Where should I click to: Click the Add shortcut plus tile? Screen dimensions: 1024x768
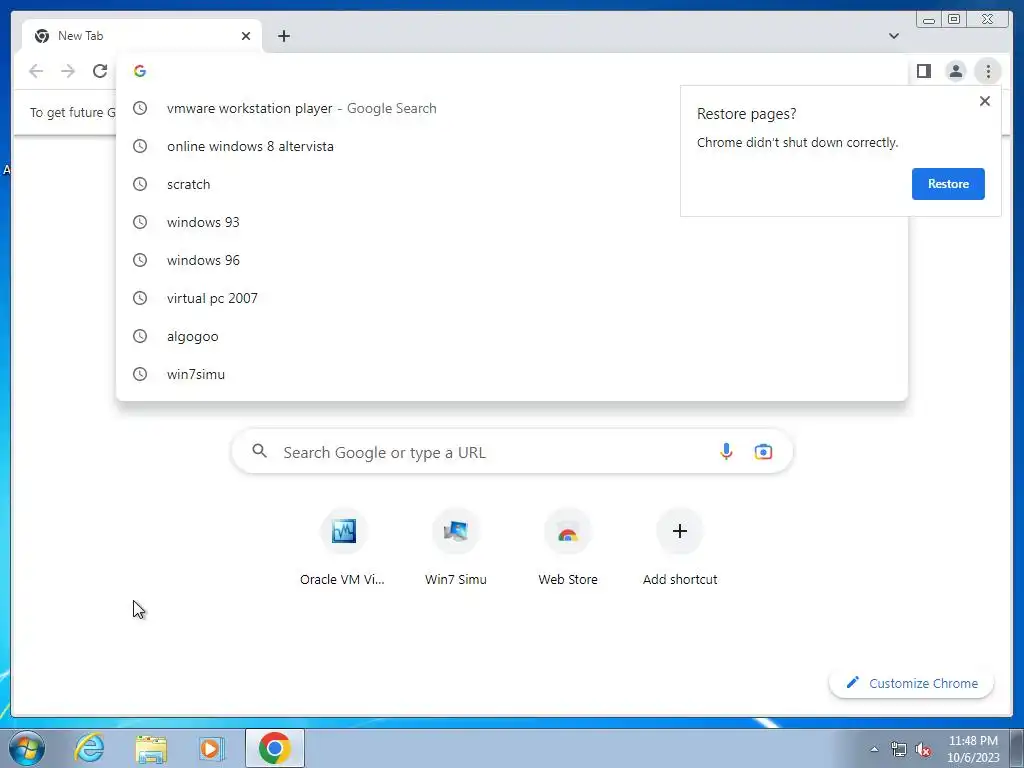680,547
